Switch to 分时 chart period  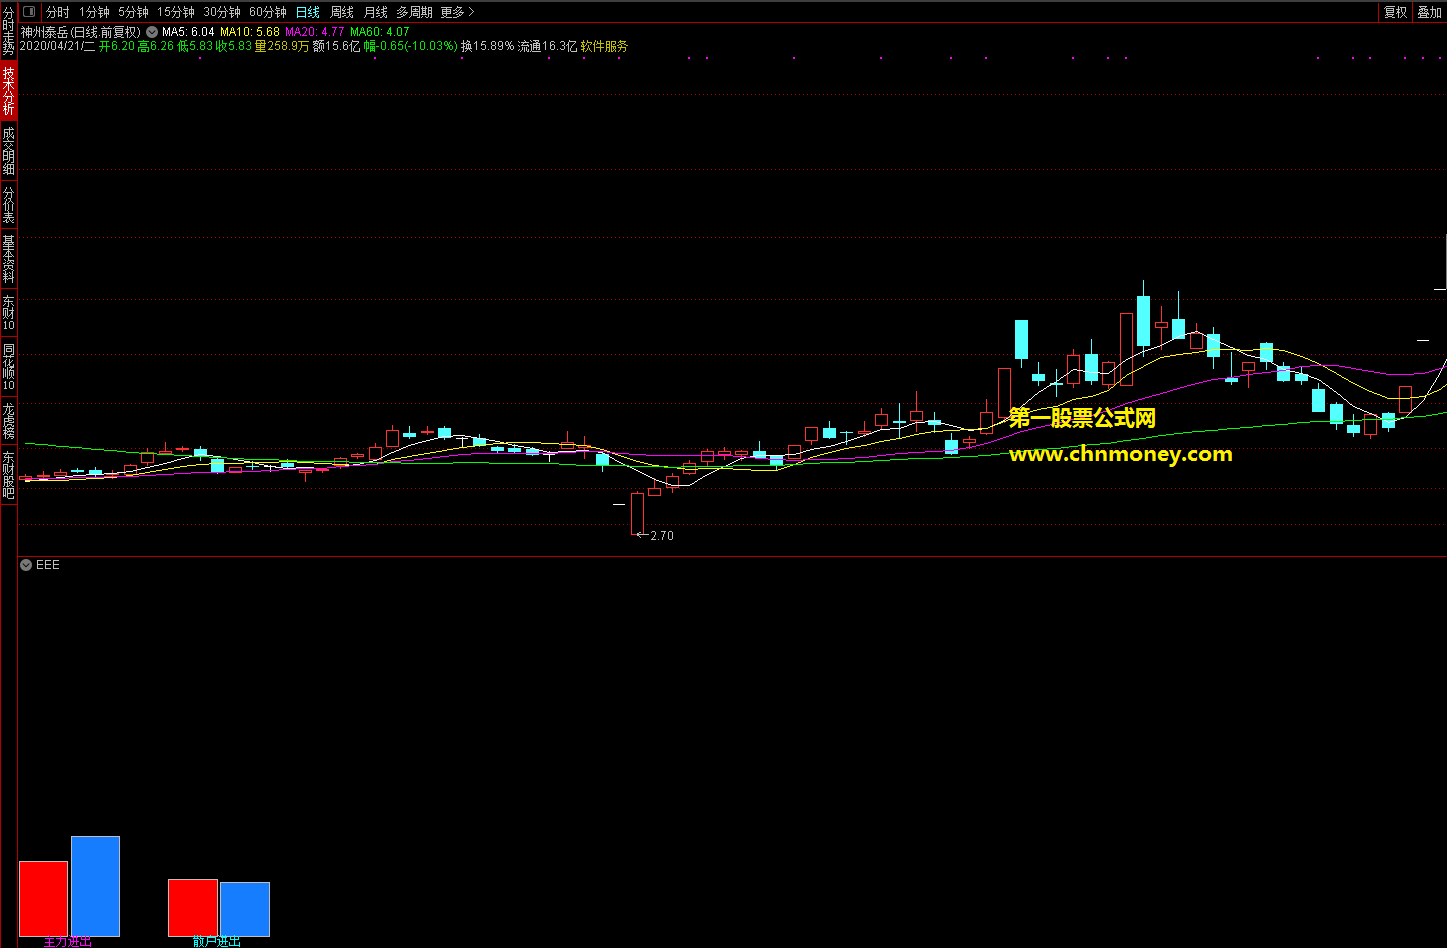[58, 12]
